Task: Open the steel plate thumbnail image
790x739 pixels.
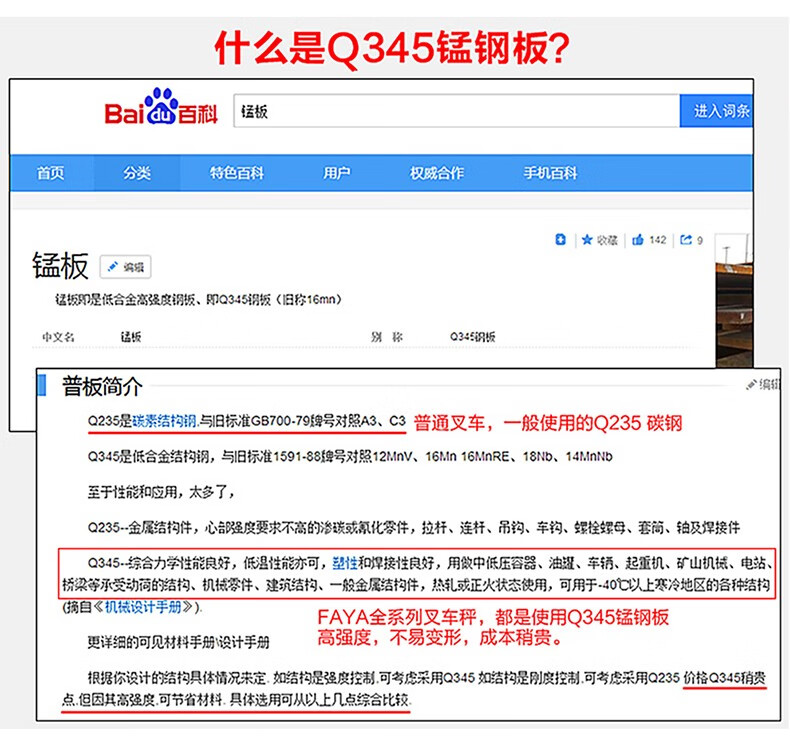Action: tap(734, 300)
